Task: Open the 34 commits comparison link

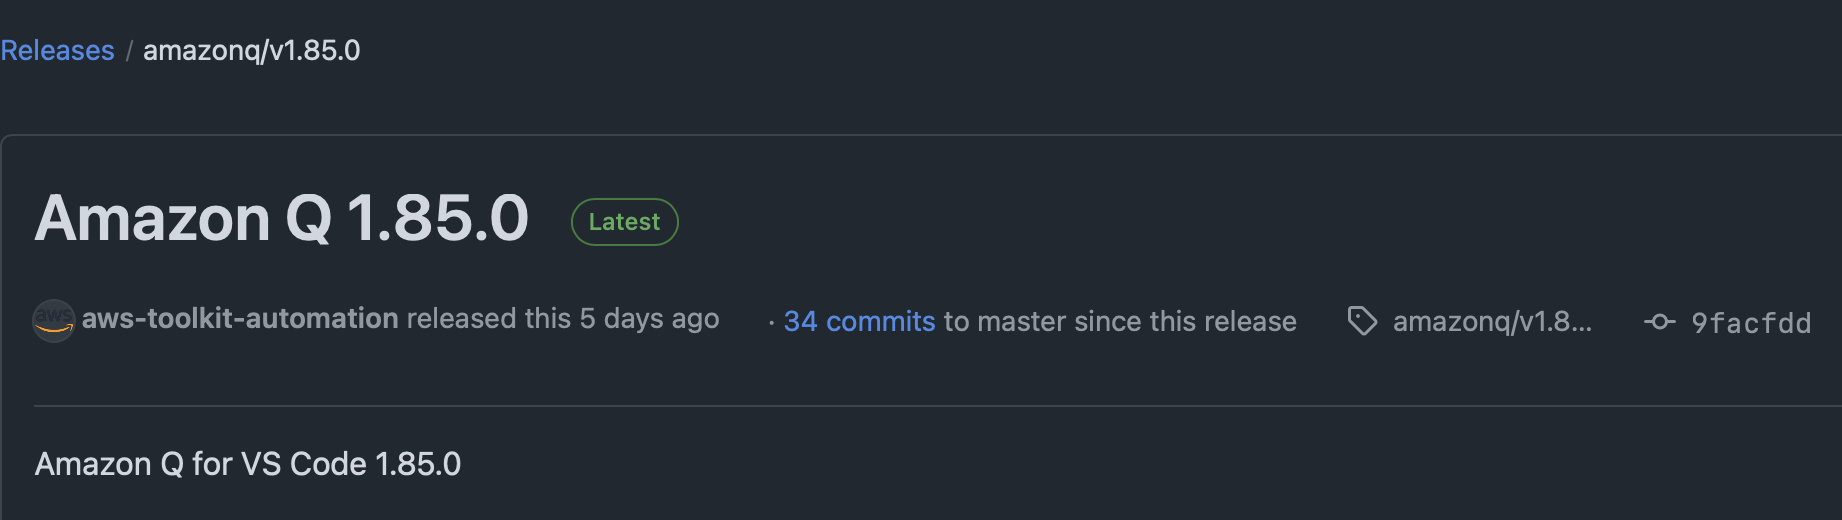Action: pos(859,321)
